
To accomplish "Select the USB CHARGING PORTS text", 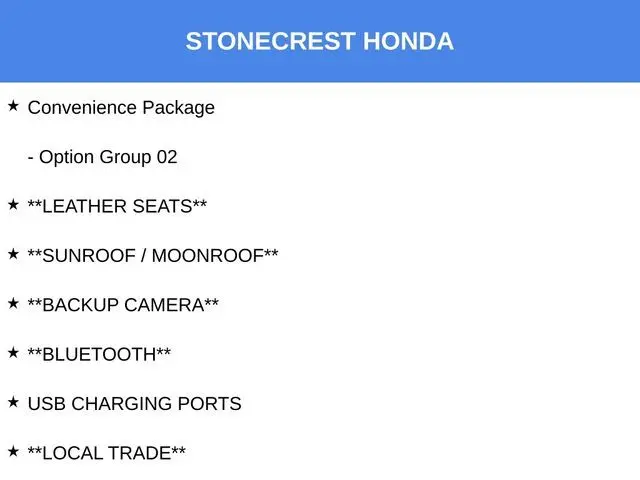I will tap(134, 404).
